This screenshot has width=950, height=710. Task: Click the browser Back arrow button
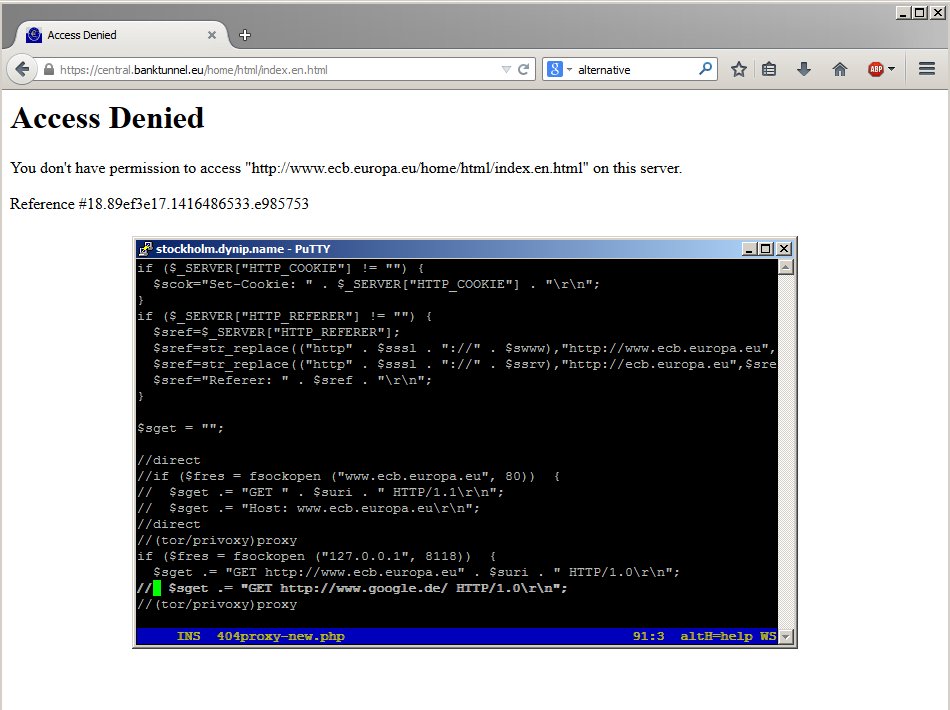(22, 70)
